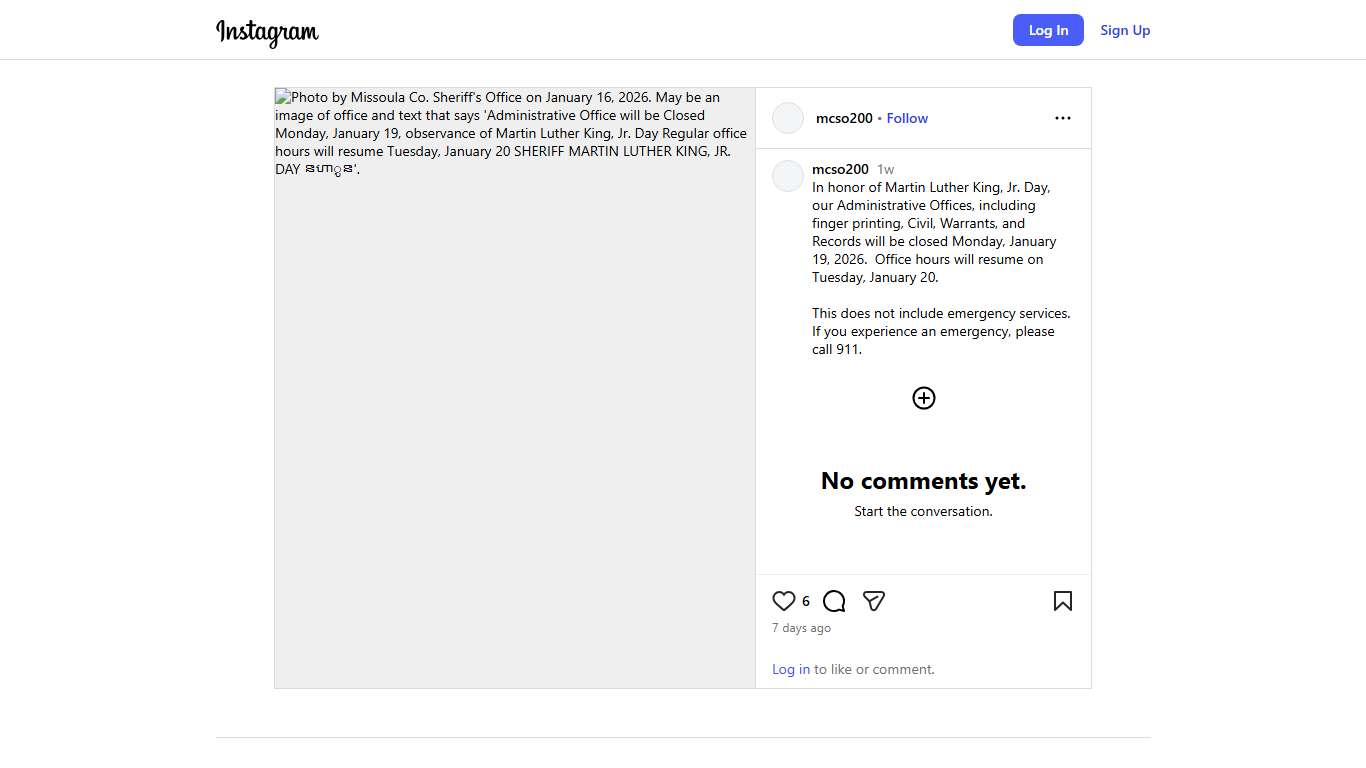Expand more comments with plus circle icon
The height and width of the screenshot is (768, 1366).
[x=923, y=398]
